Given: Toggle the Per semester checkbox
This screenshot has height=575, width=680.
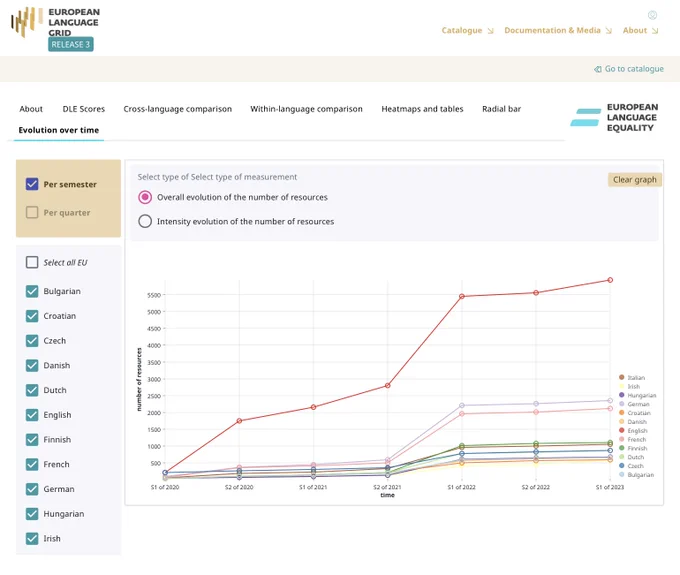Looking at the screenshot, I should click(32, 184).
